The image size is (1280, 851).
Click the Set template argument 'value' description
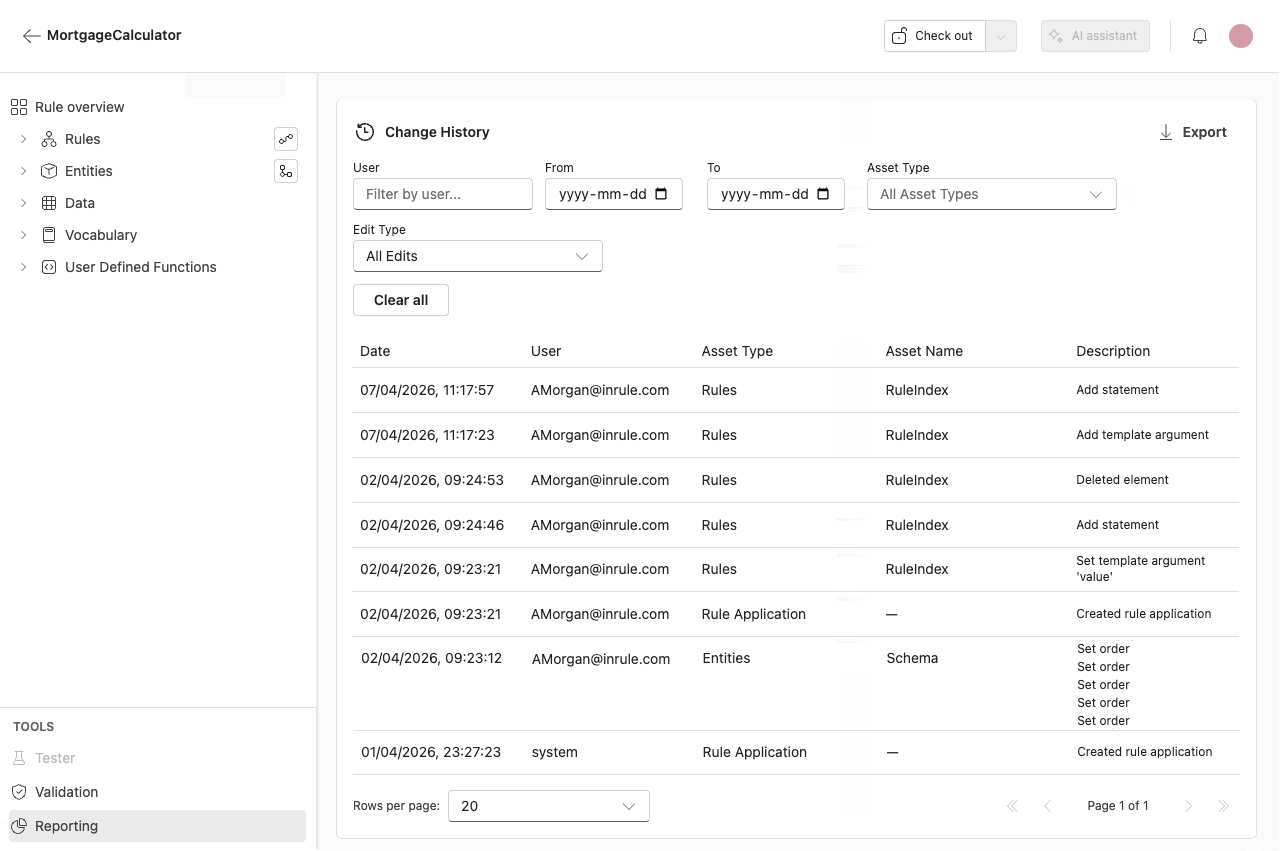[x=1141, y=569]
